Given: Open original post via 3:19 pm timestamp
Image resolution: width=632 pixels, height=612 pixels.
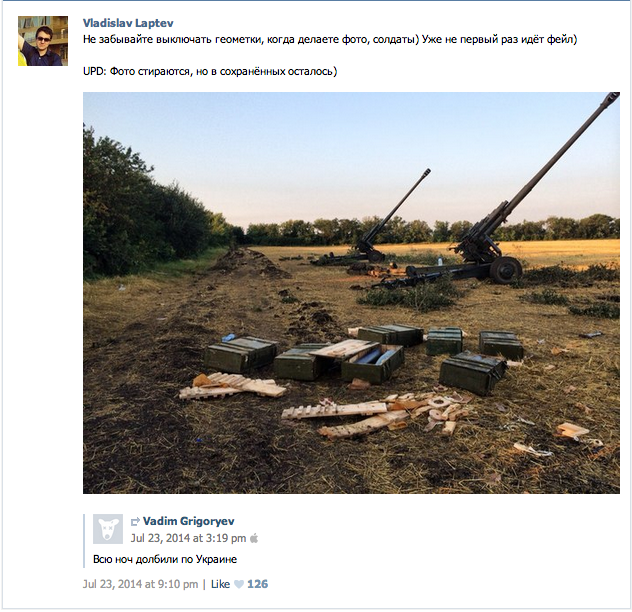Looking at the screenshot, I should (188, 538).
